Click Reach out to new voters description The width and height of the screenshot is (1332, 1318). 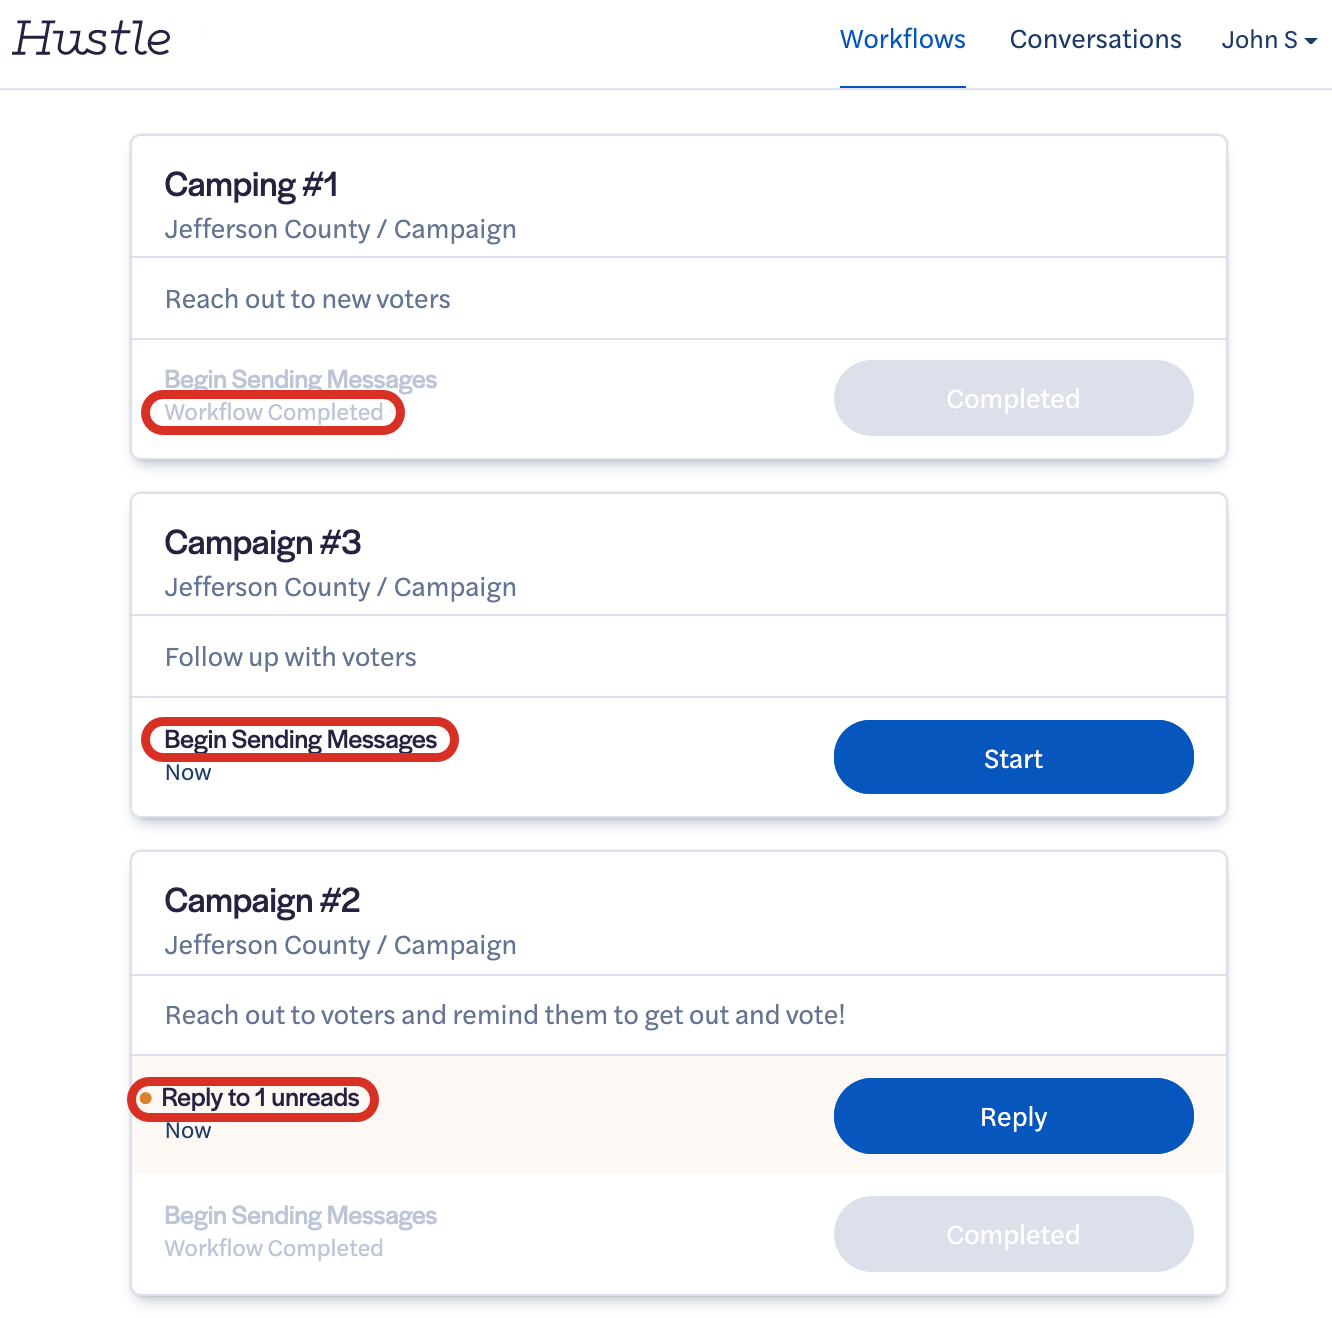(307, 299)
